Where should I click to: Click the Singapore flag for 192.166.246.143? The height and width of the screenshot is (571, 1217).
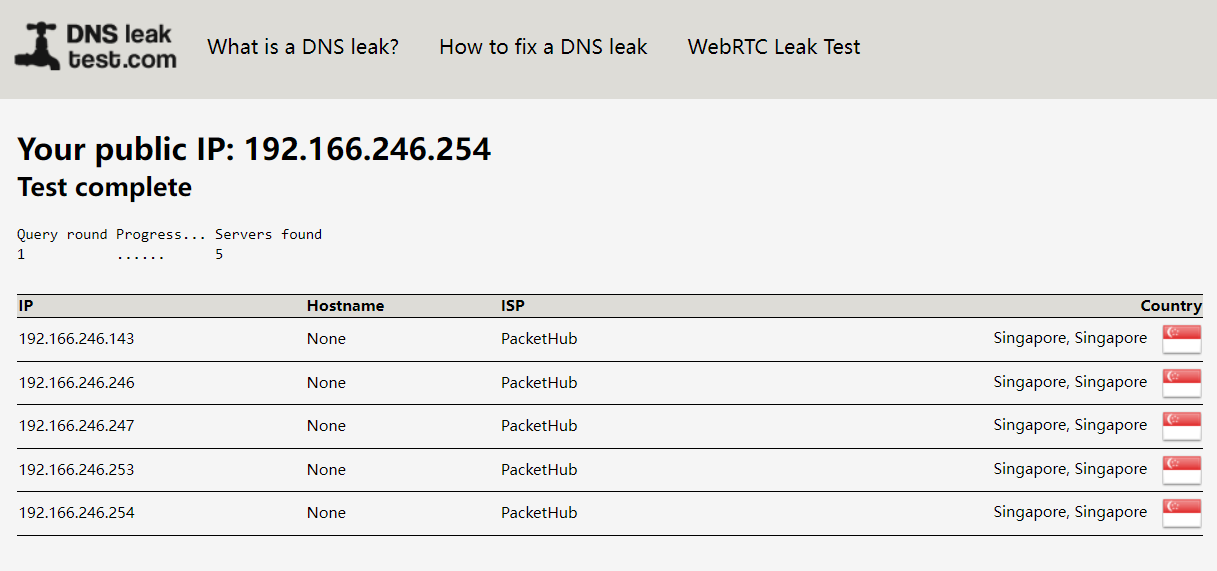coord(1181,339)
